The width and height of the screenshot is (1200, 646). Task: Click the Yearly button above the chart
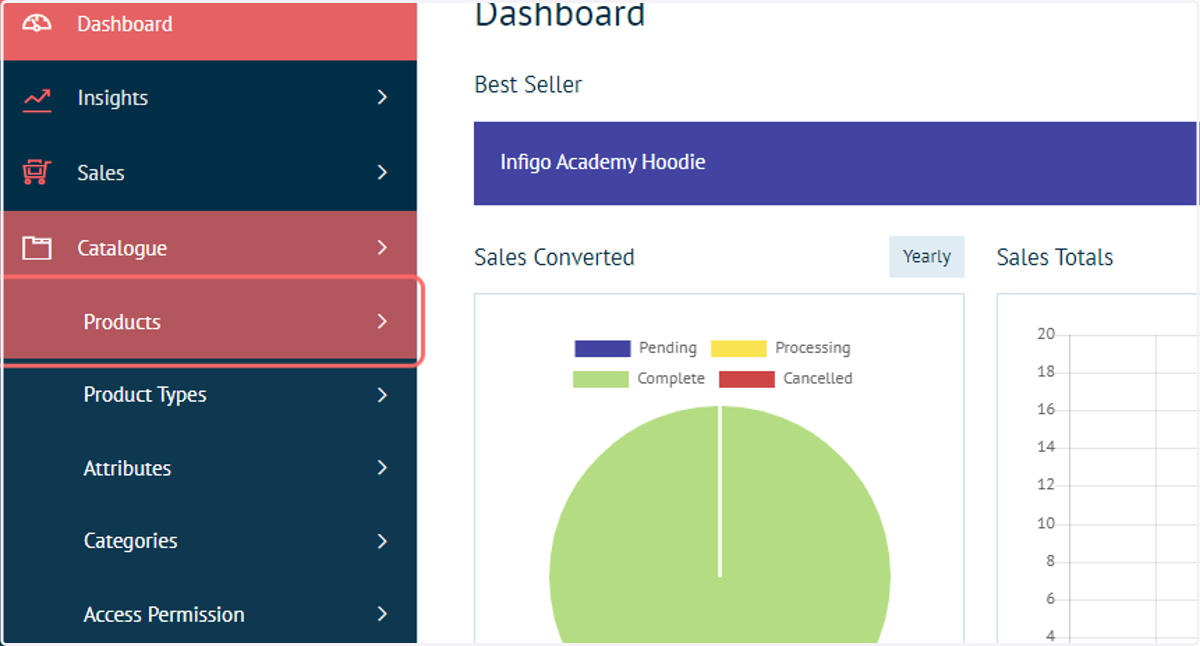[x=927, y=257]
